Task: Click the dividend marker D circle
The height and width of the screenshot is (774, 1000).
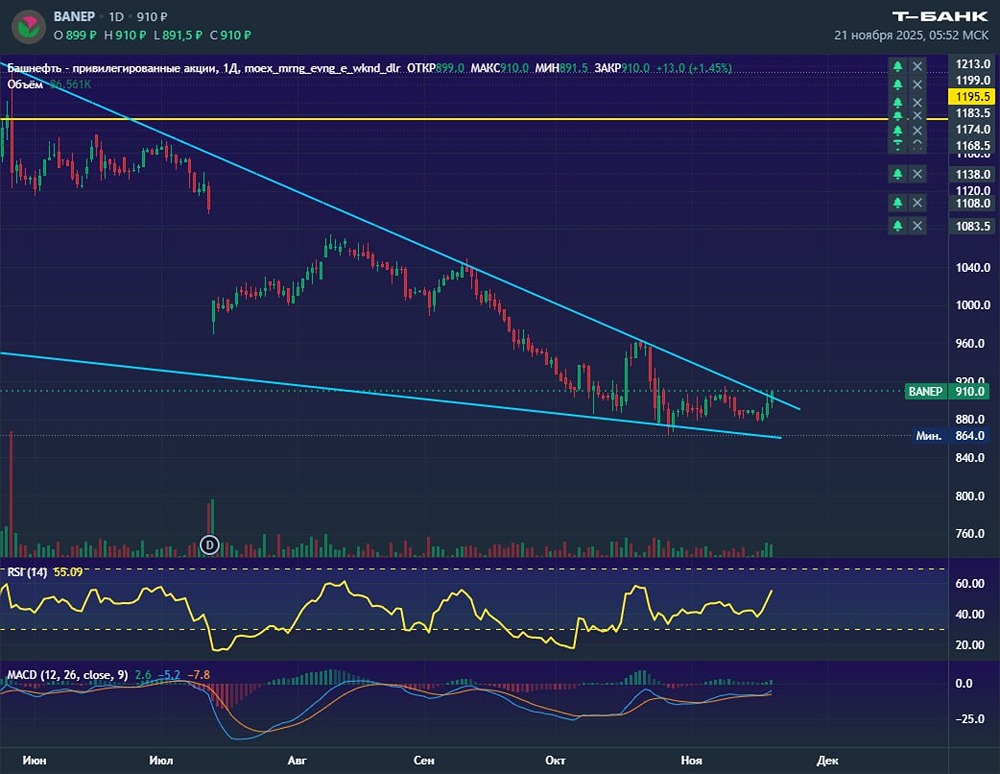Action: [x=210, y=545]
